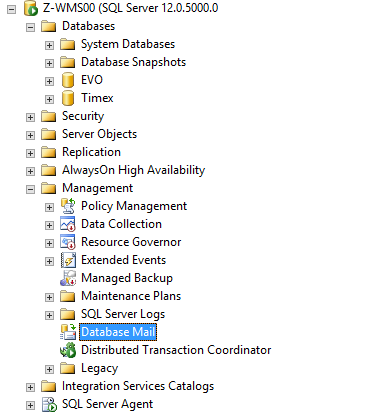Image resolution: width=391 pixels, height=417 pixels.
Task: Click the EVO database cylinder icon
Action: tap(68, 80)
